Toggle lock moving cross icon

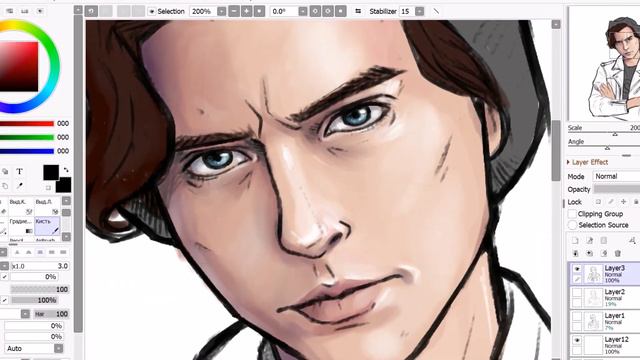pyautogui.click(x=623, y=202)
